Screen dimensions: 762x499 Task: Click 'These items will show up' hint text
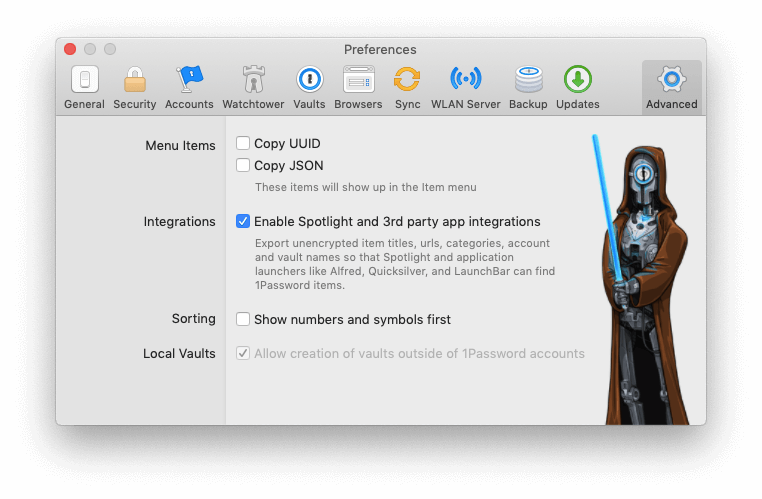366,187
